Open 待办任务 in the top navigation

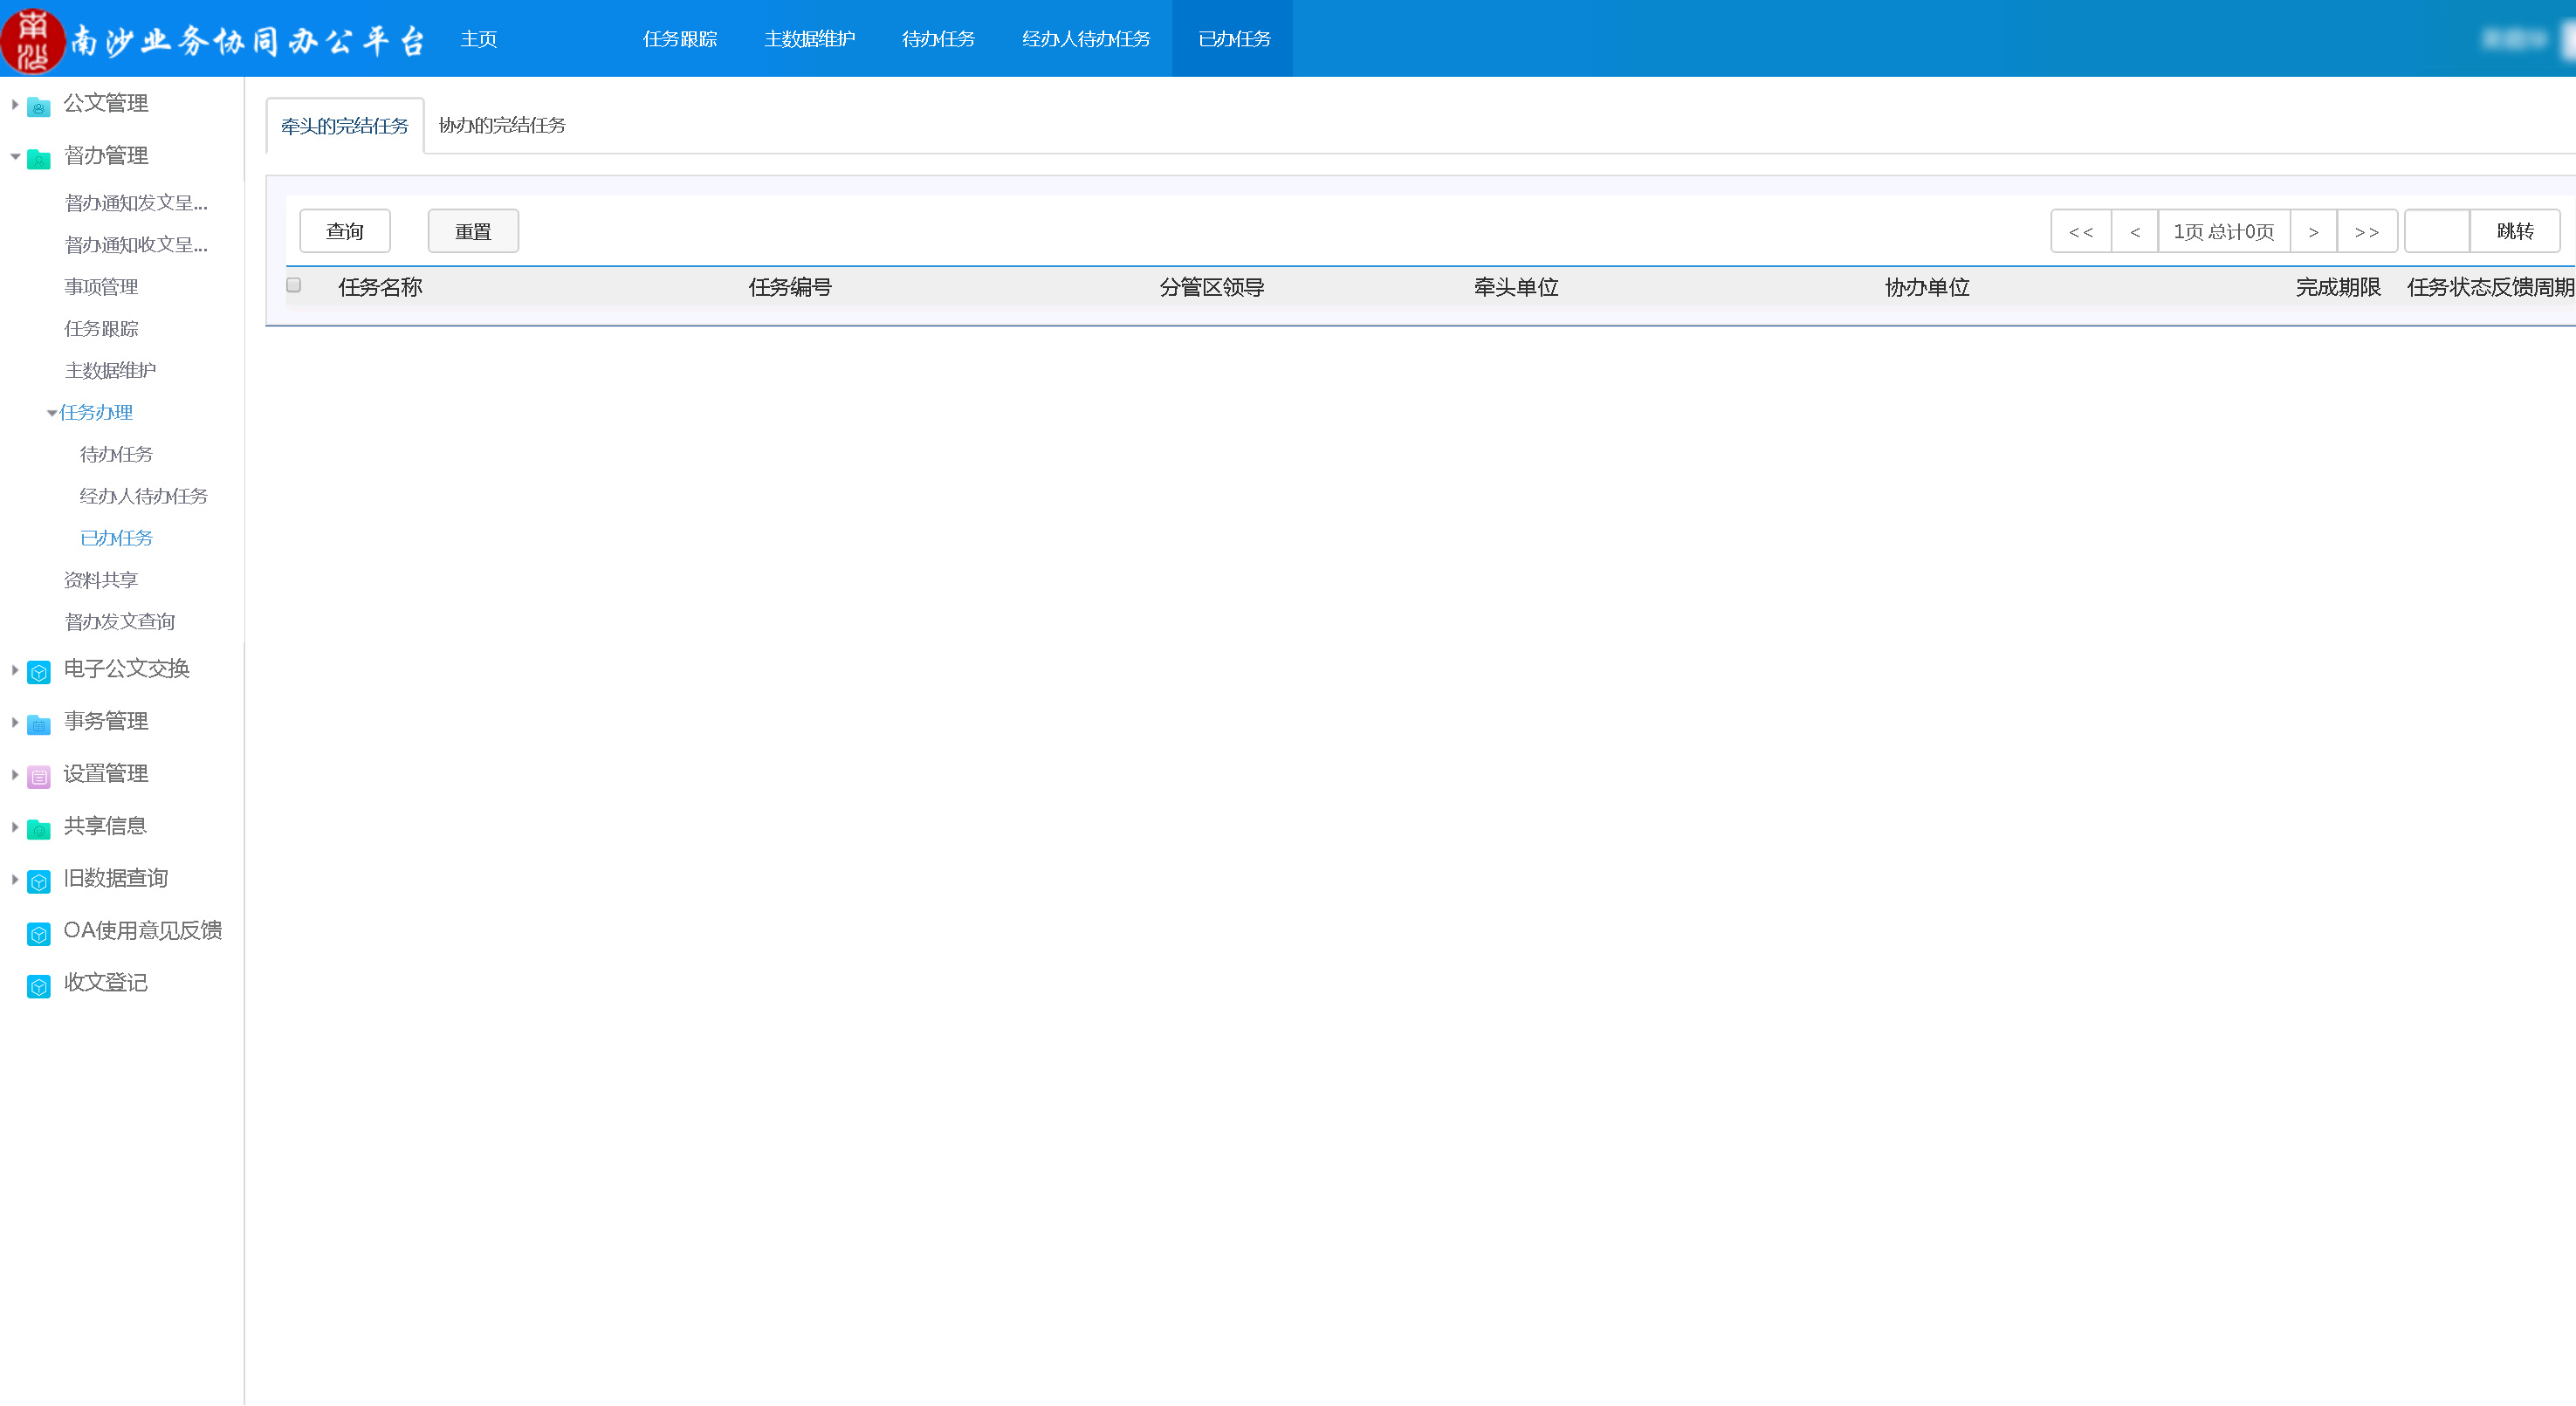tap(938, 39)
